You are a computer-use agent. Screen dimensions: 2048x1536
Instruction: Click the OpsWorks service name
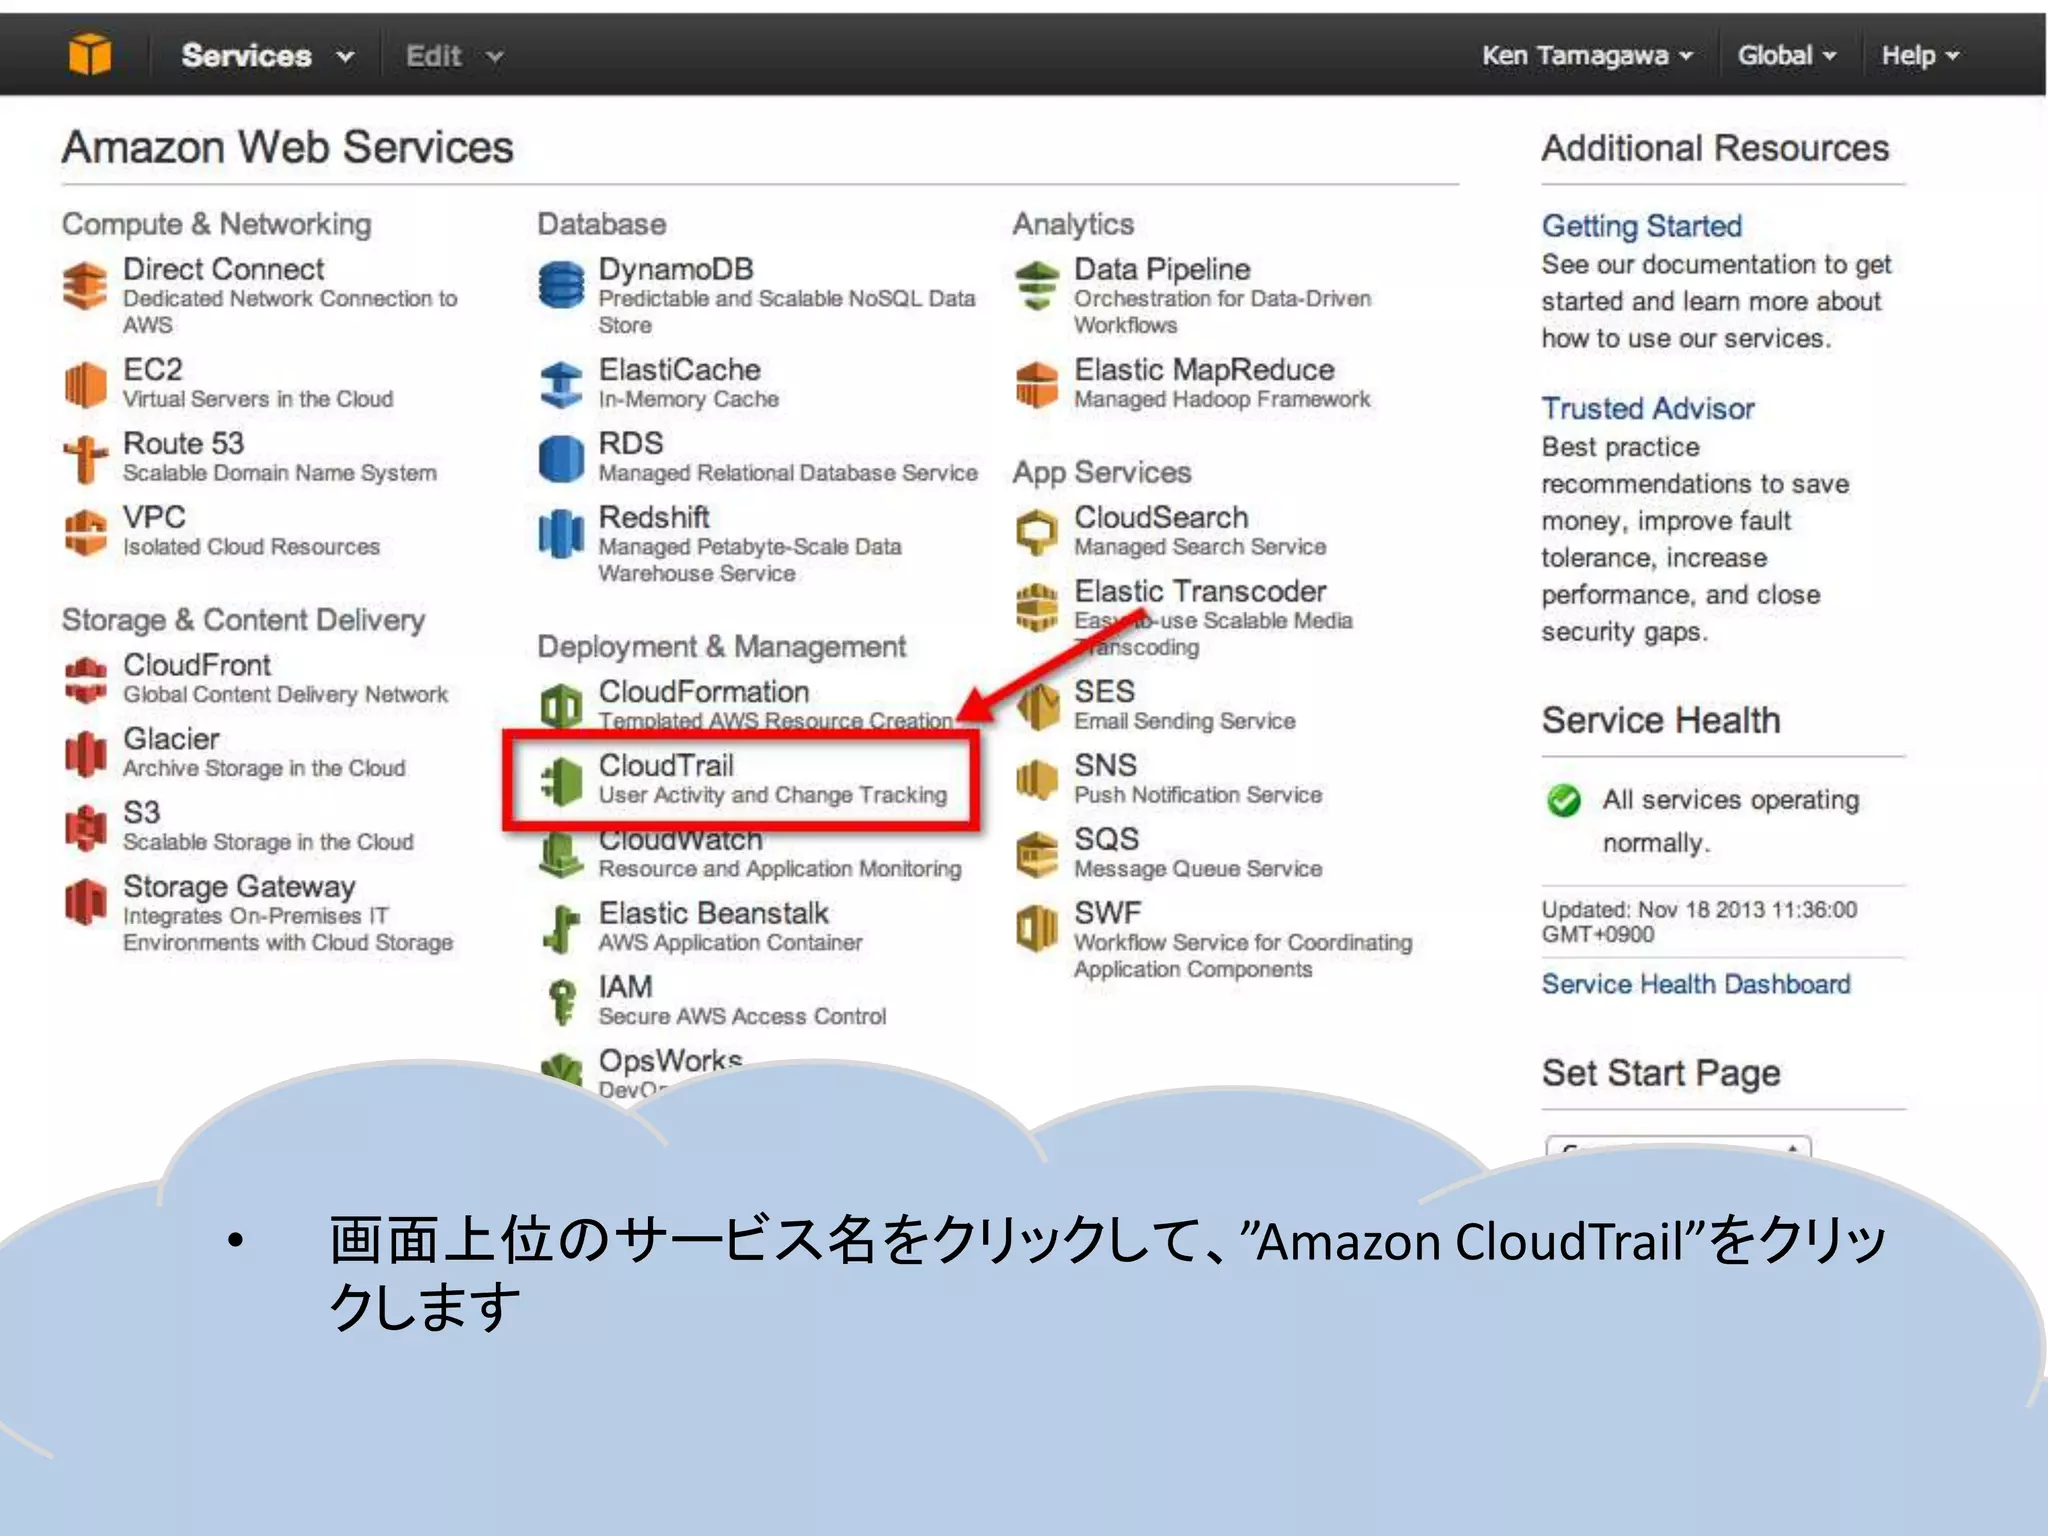point(670,1060)
